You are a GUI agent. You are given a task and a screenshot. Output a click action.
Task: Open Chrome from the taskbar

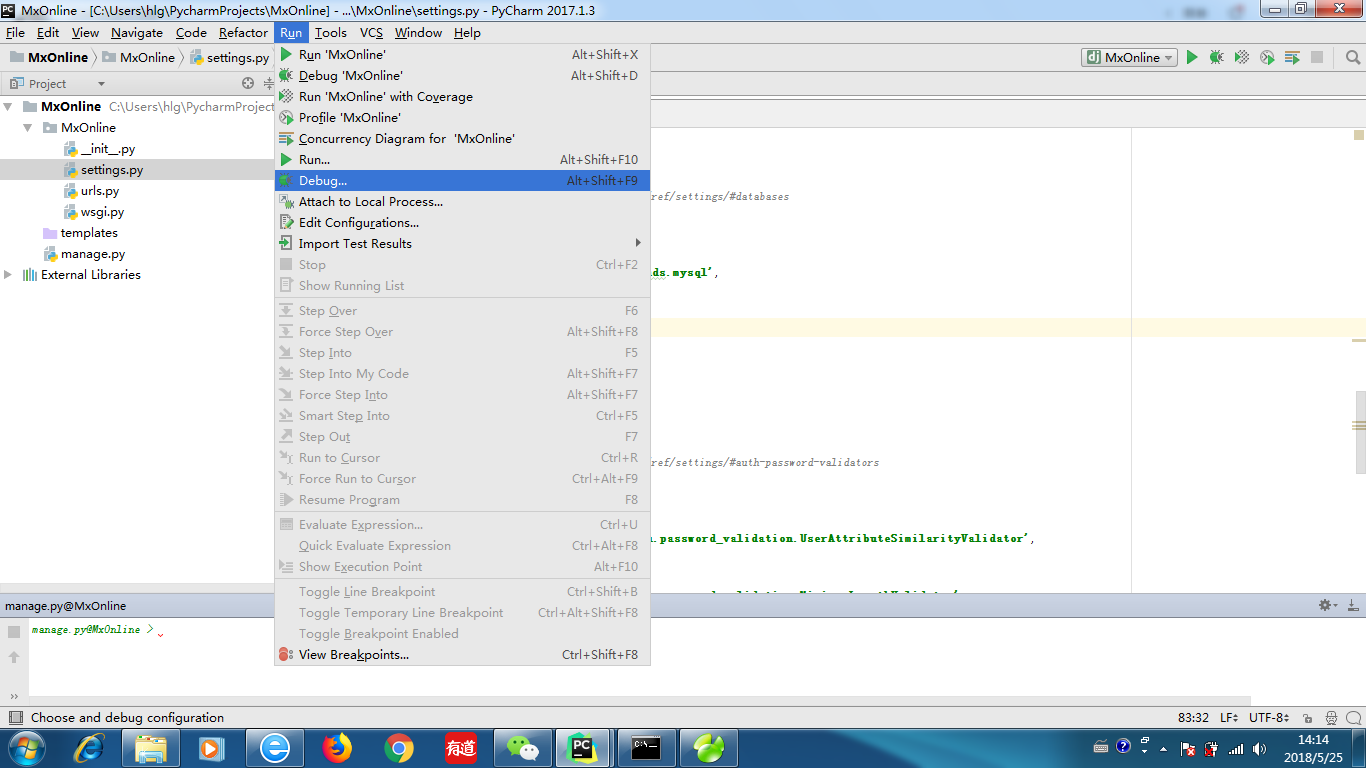point(399,748)
